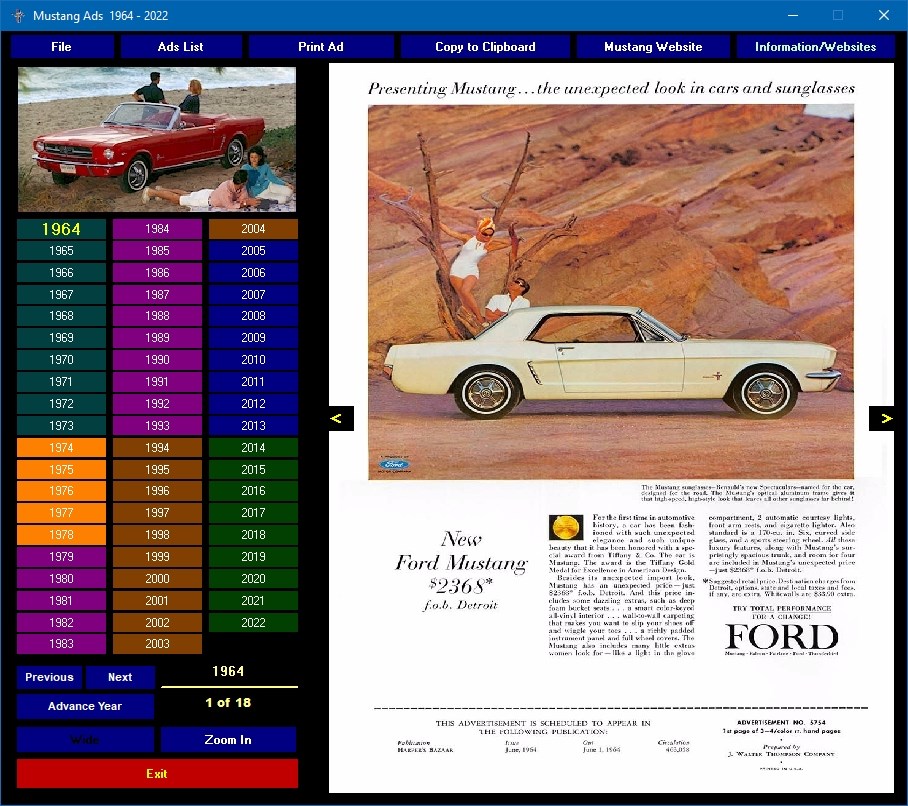Pick year 1983
Viewport: 908px width, 806px height.
point(61,644)
